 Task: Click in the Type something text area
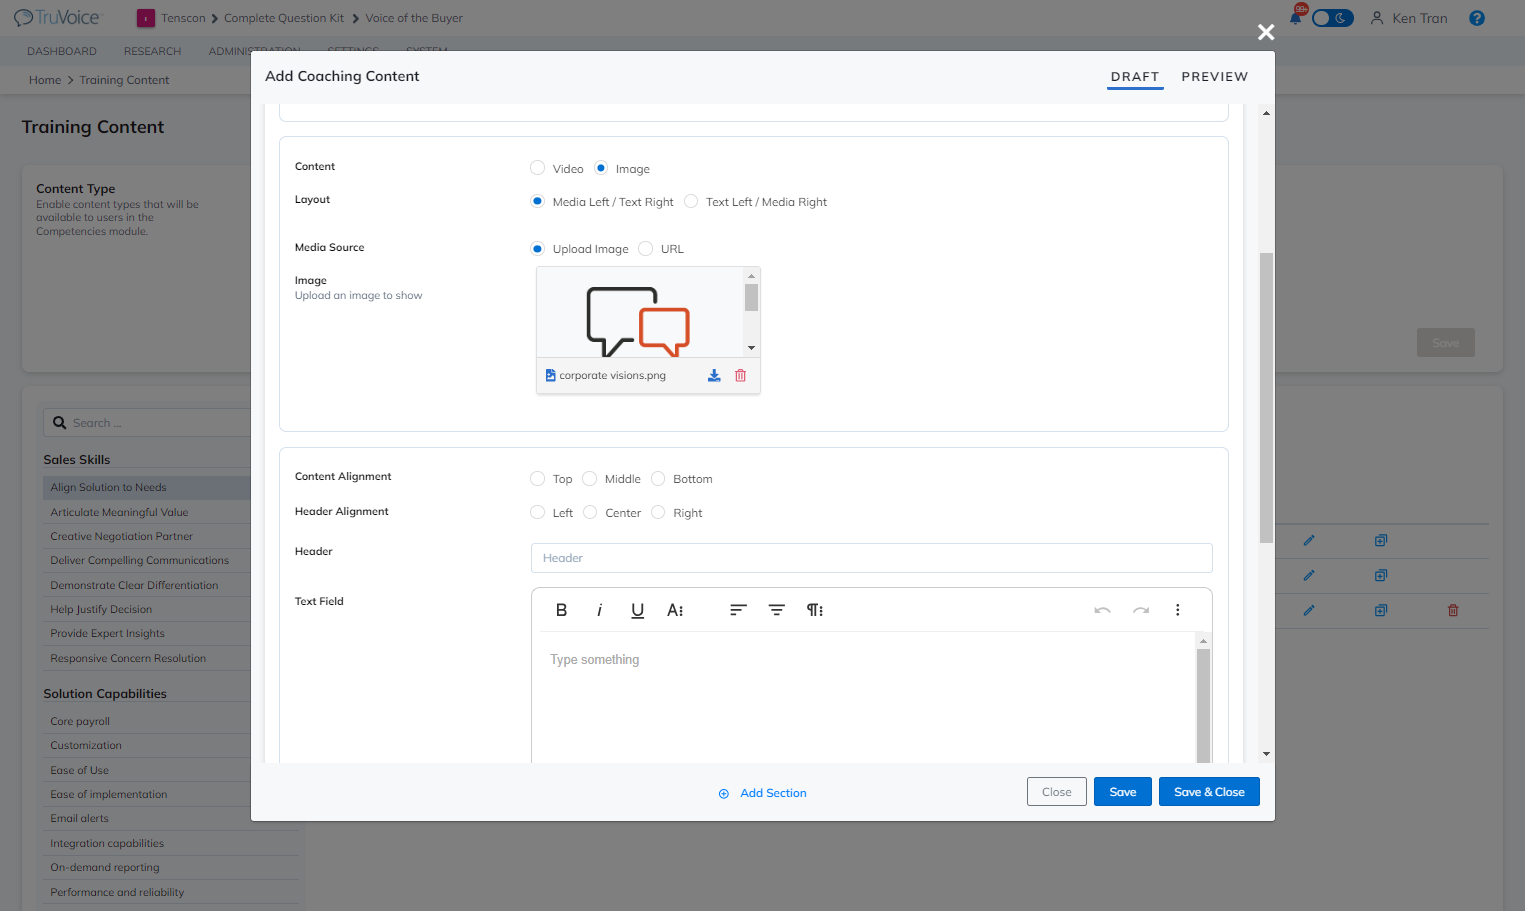click(866, 697)
